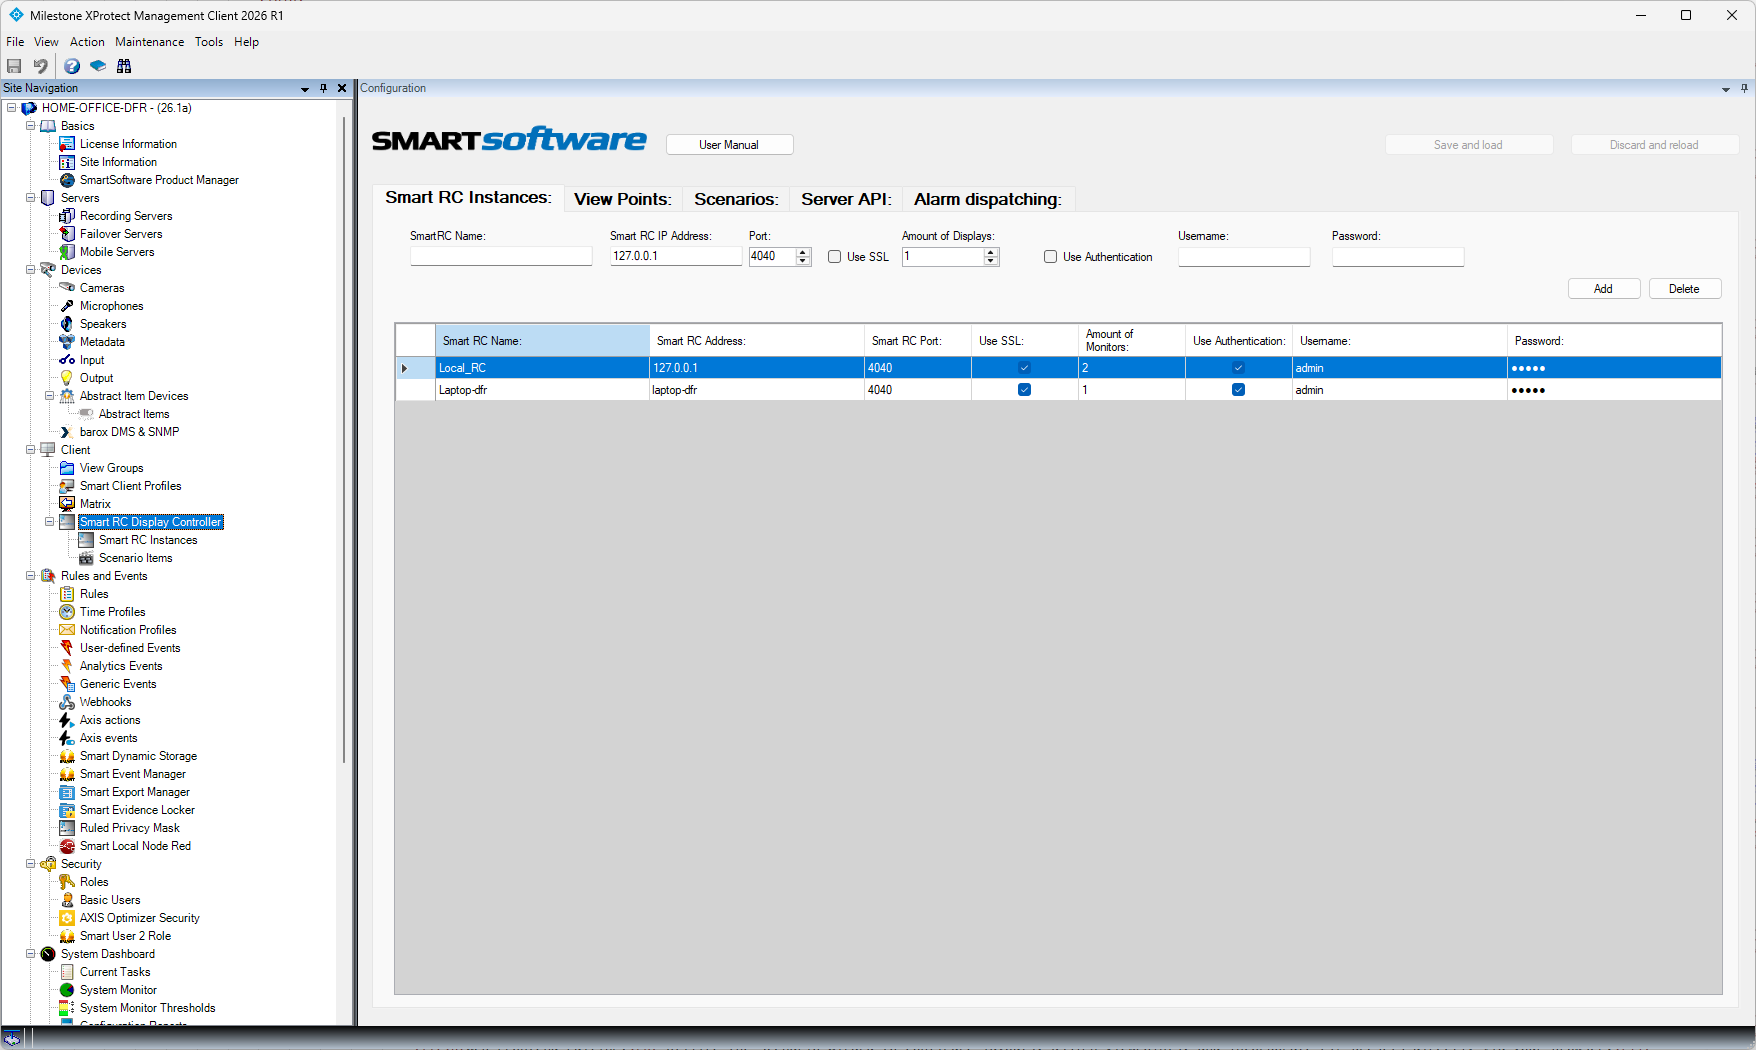Click the Matrix icon
Viewport: 1756px width, 1050px height.
click(x=67, y=504)
